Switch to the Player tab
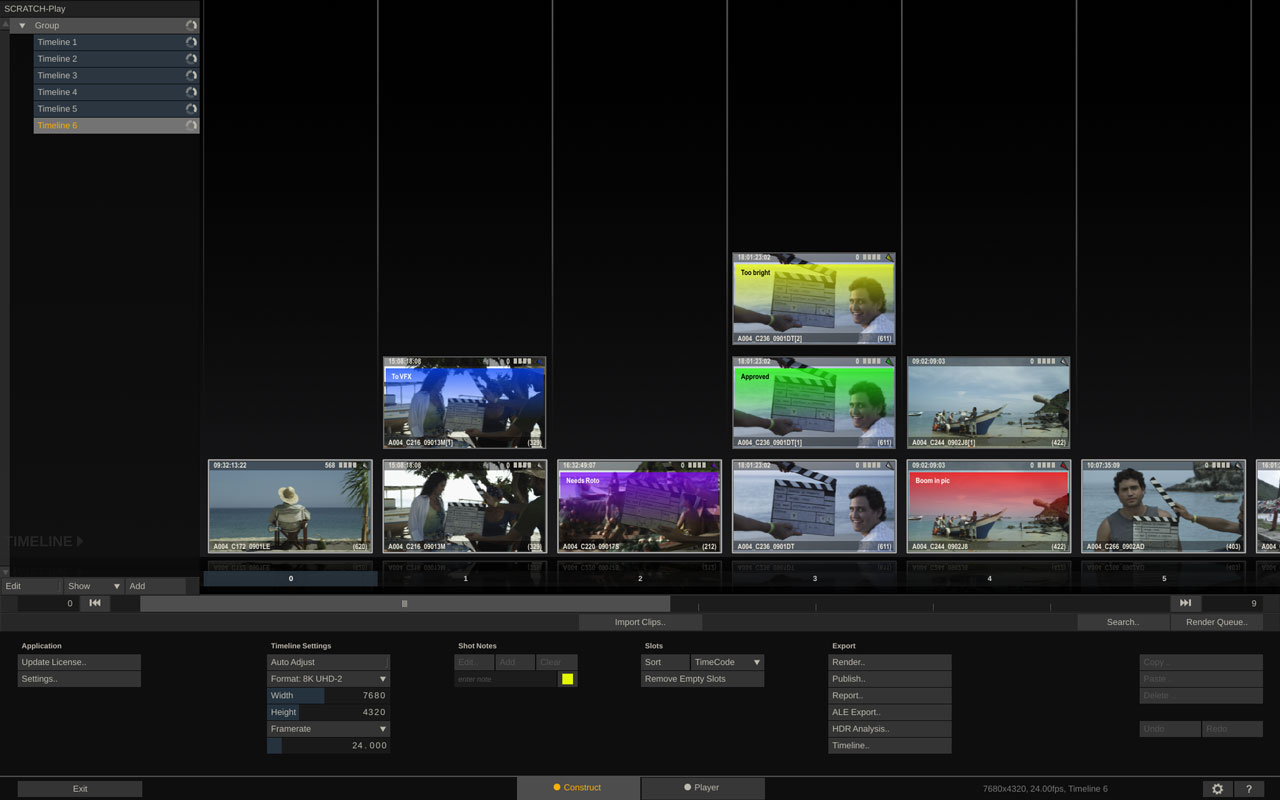The width and height of the screenshot is (1280, 800). [x=702, y=788]
